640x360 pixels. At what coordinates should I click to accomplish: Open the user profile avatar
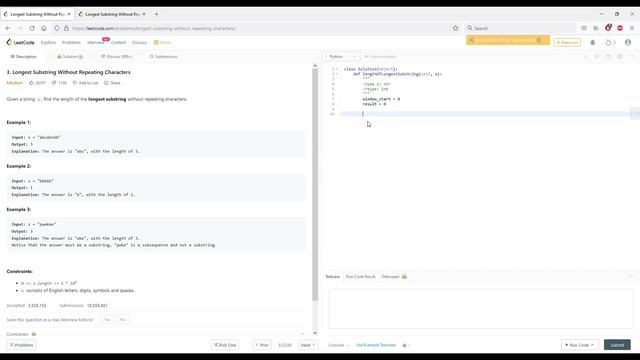coord(628,42)
